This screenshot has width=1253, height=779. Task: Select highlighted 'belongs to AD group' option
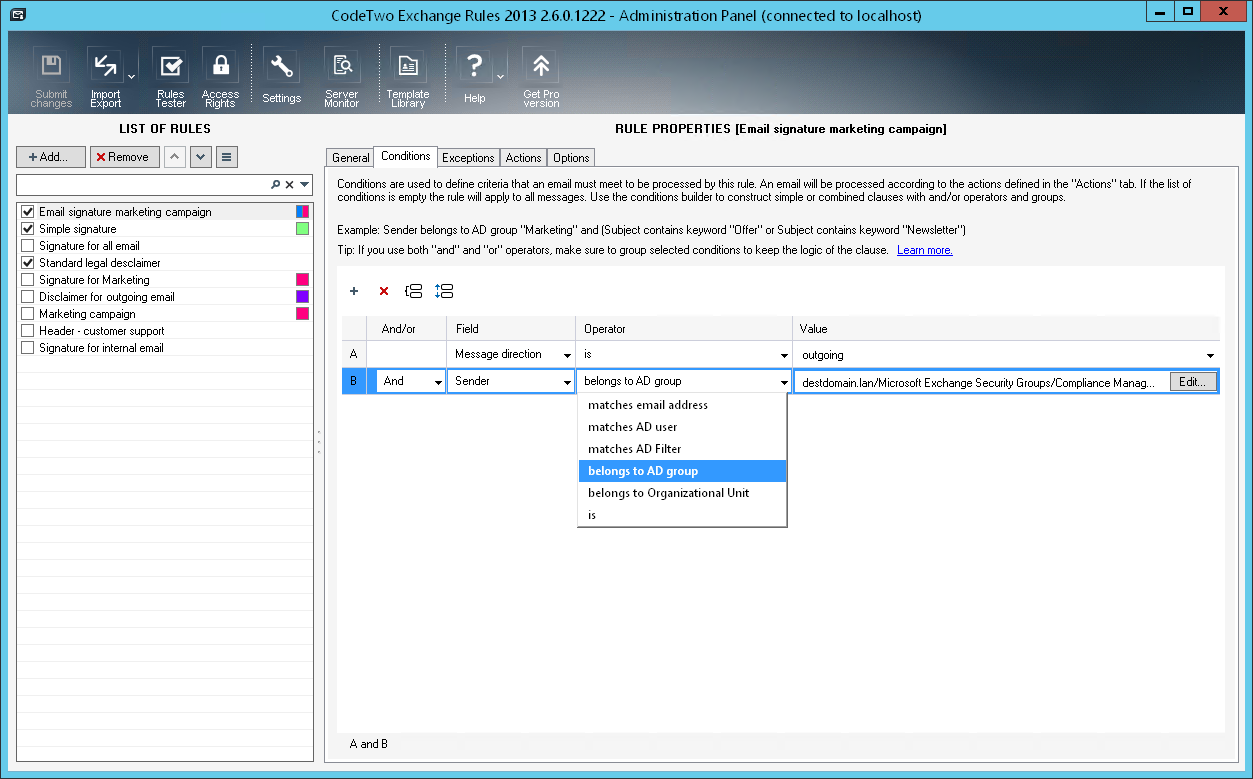682,471
